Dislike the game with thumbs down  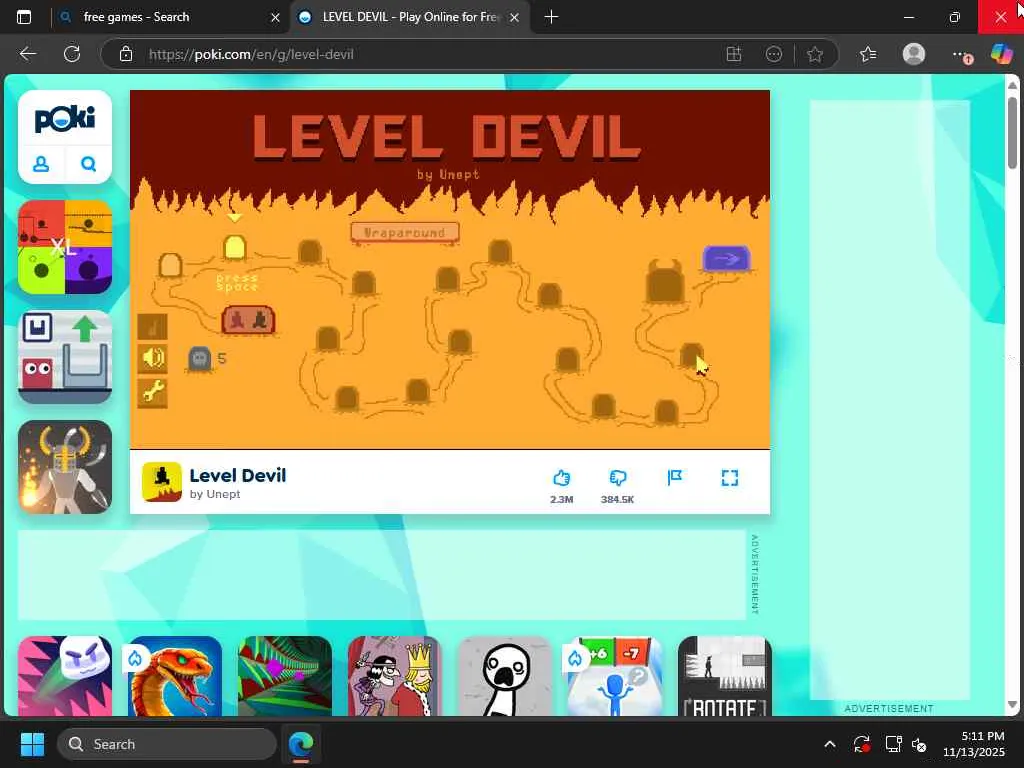[617, 478]
